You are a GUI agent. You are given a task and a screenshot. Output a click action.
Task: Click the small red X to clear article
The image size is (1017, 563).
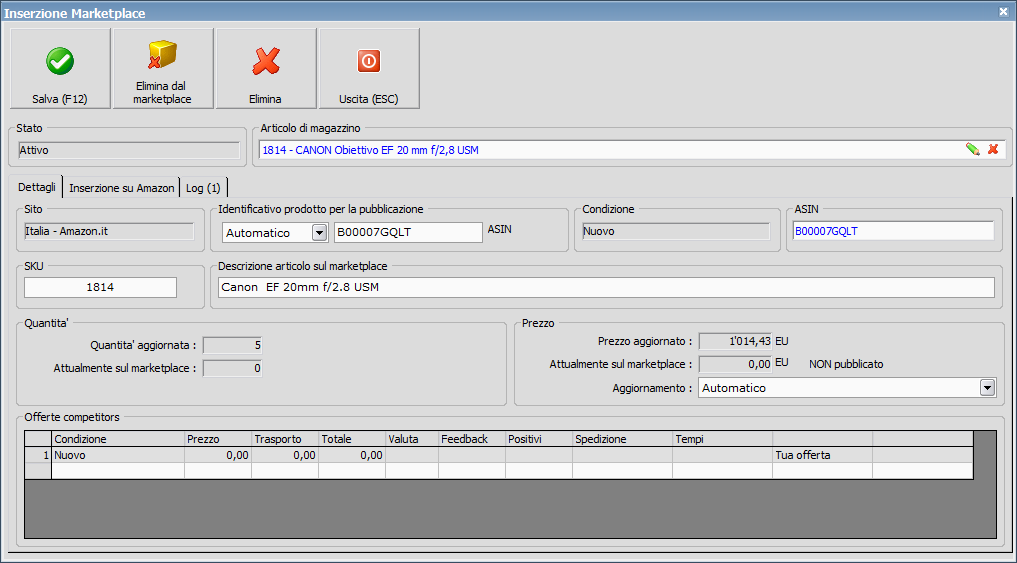(993, 149)
